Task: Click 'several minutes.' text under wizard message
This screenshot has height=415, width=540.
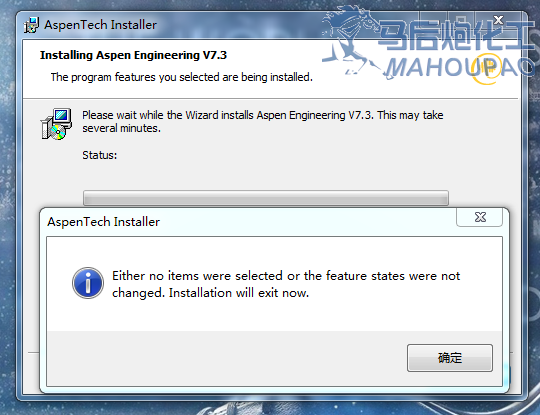Action: point(121,128)
